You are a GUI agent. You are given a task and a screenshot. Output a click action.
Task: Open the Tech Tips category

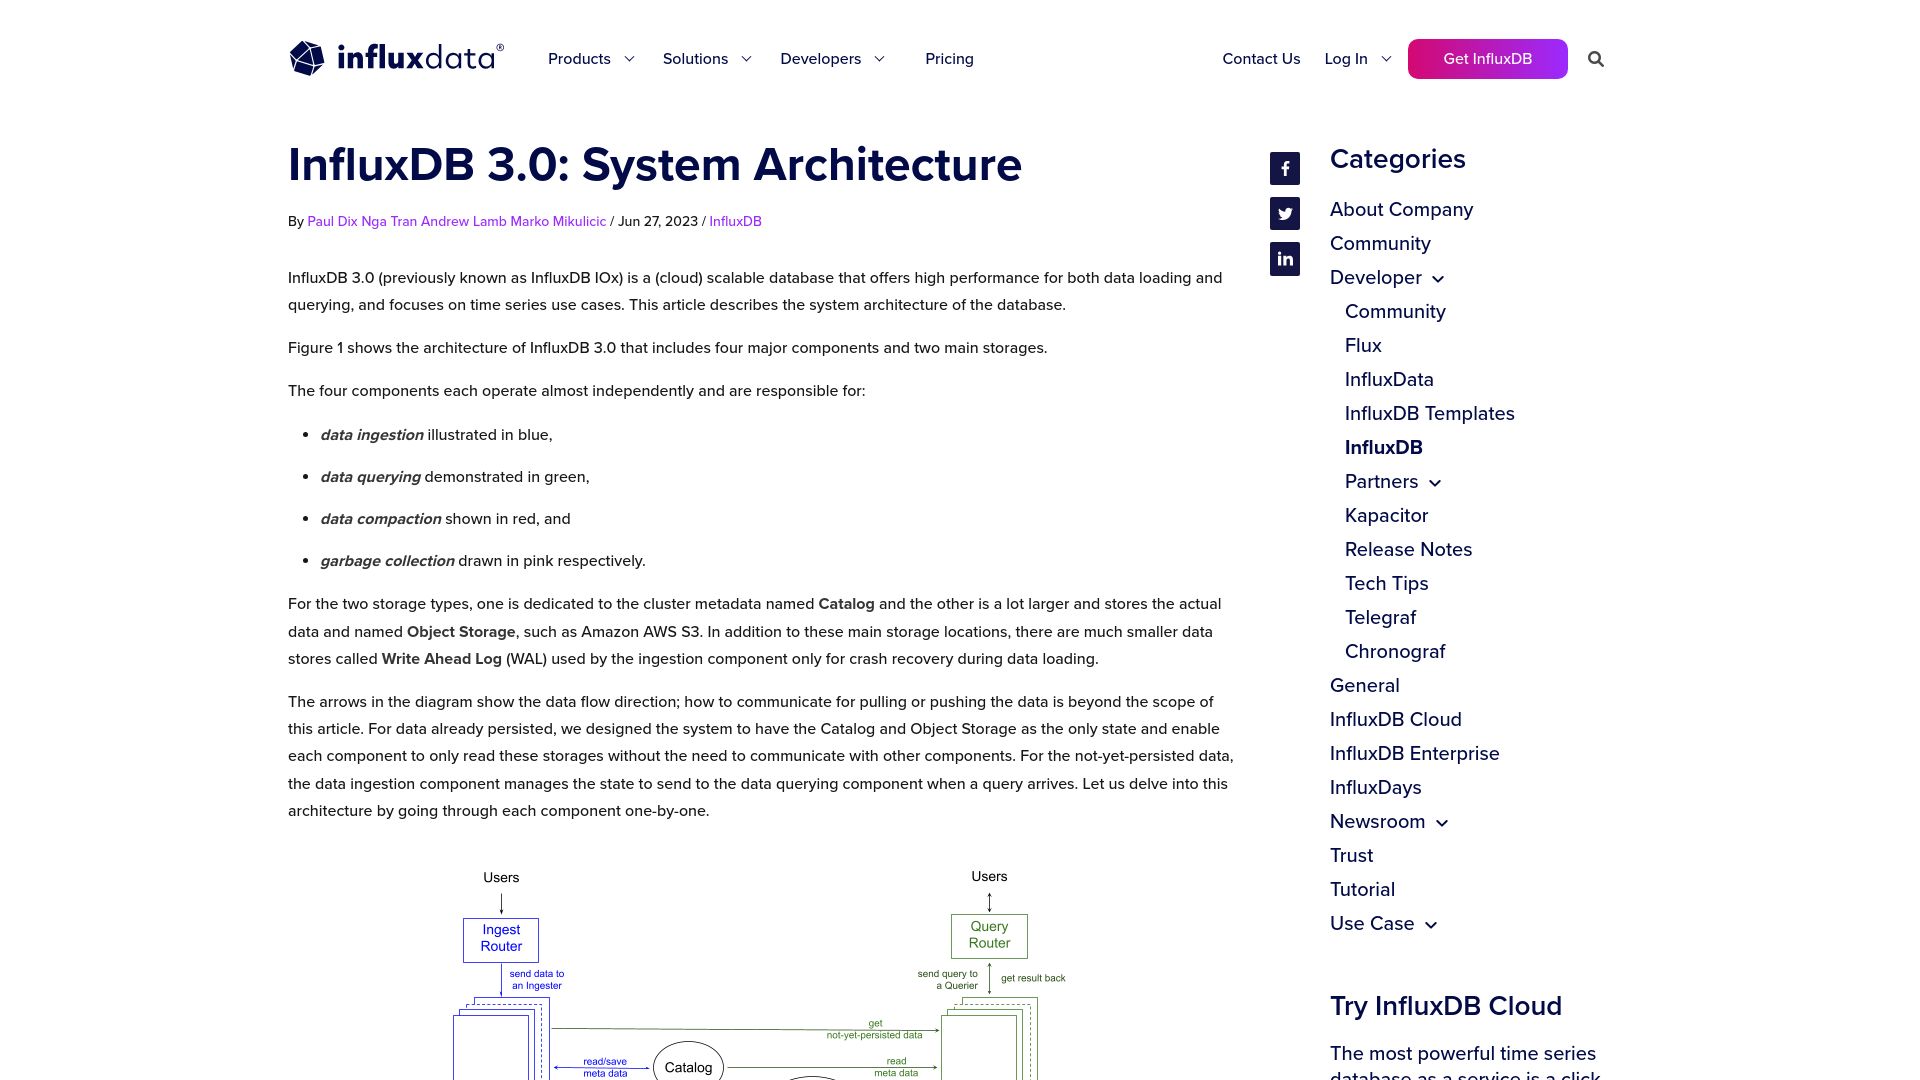click(1386, 583)
